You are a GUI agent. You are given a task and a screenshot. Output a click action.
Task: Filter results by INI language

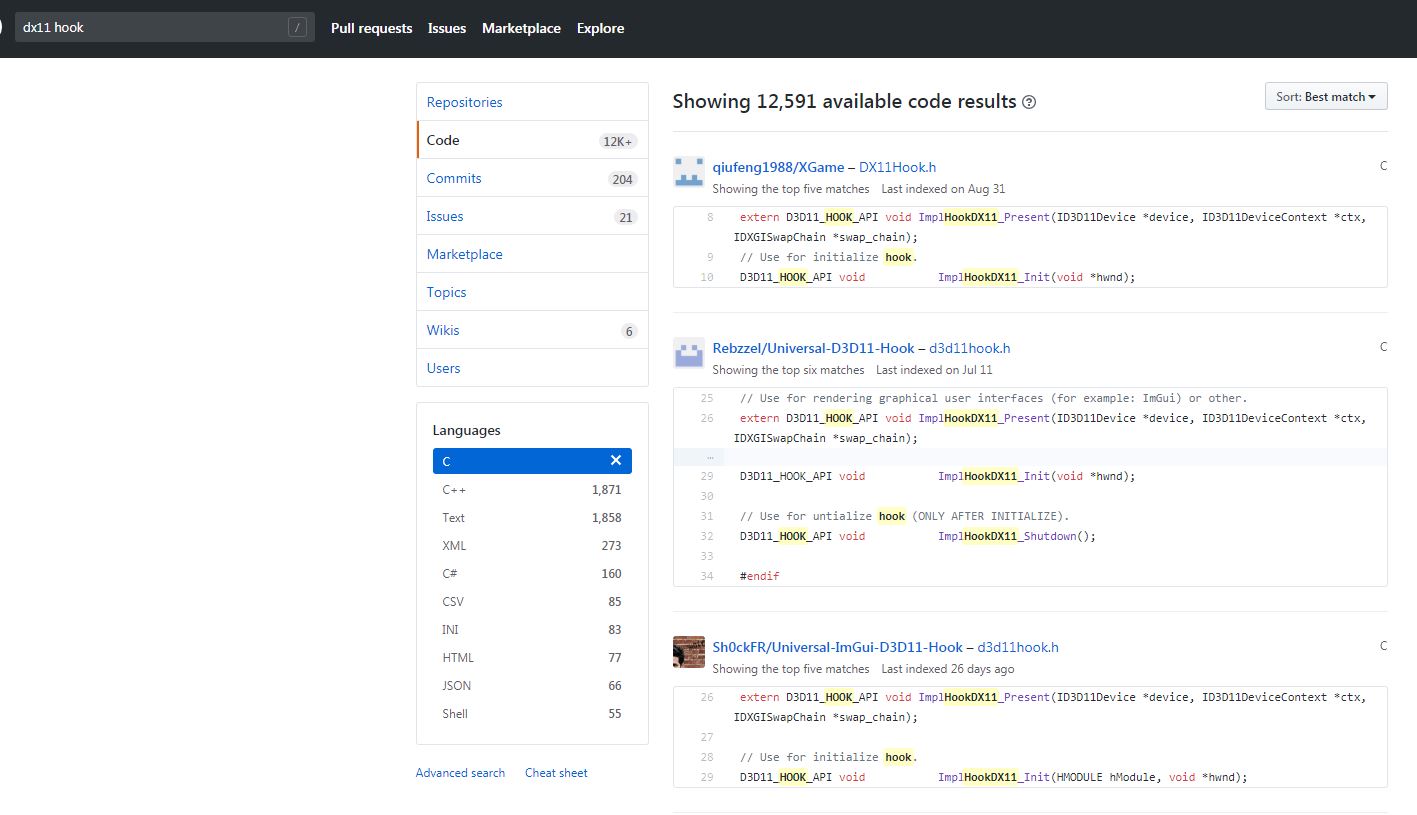(532, 630)
